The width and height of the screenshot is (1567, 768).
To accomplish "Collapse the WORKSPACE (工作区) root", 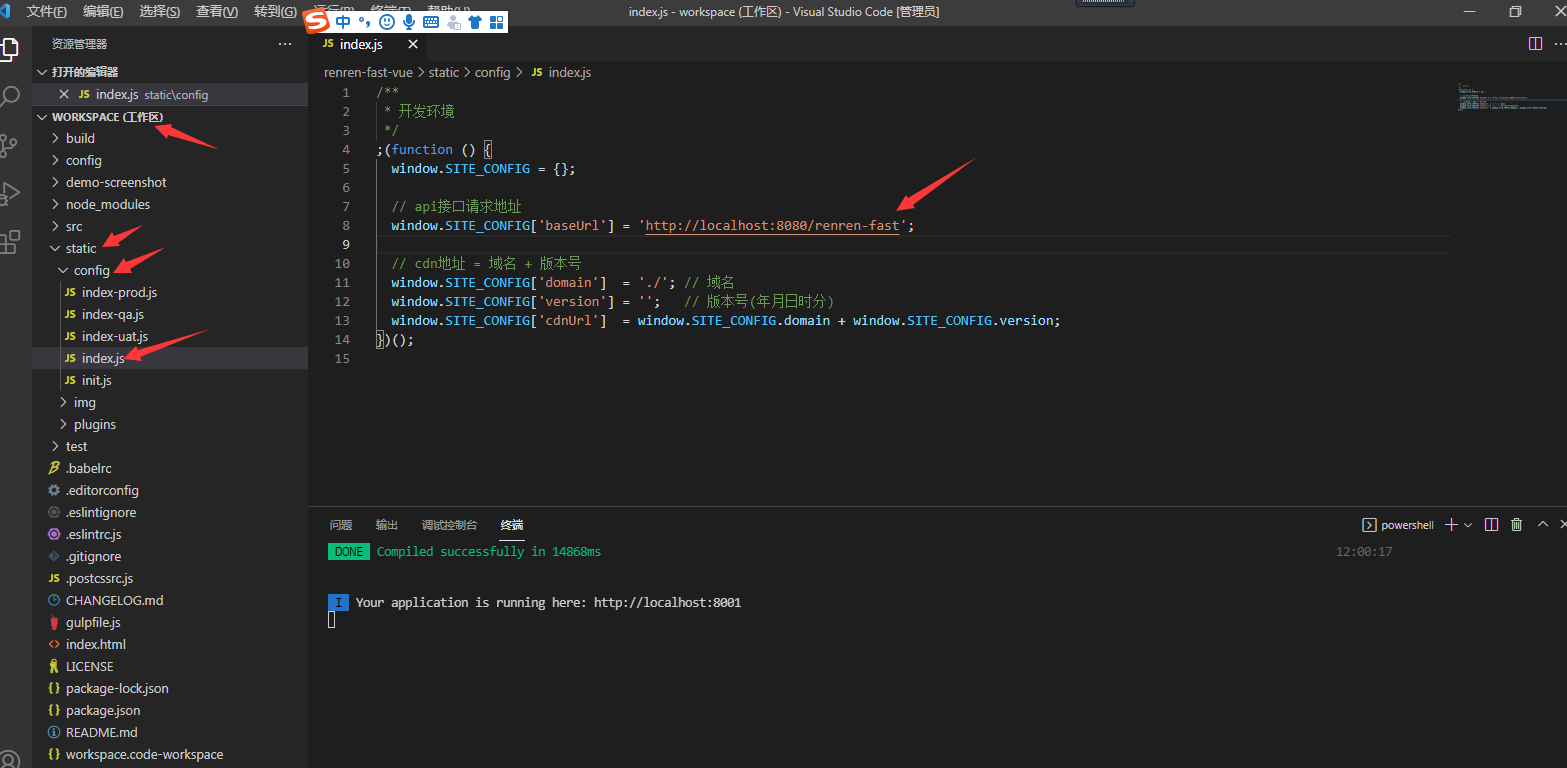I will pos(170,117).
